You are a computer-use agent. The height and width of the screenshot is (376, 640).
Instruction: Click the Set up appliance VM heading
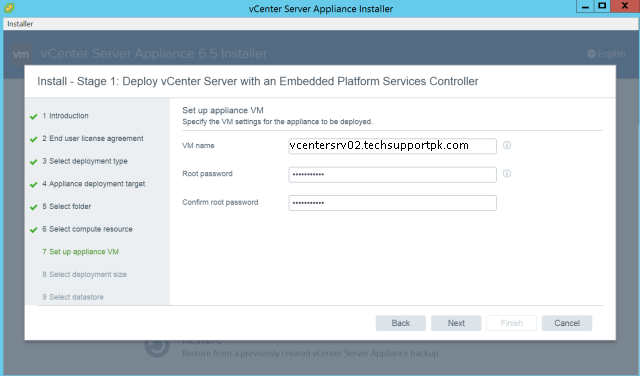click(x=223, y=110)
